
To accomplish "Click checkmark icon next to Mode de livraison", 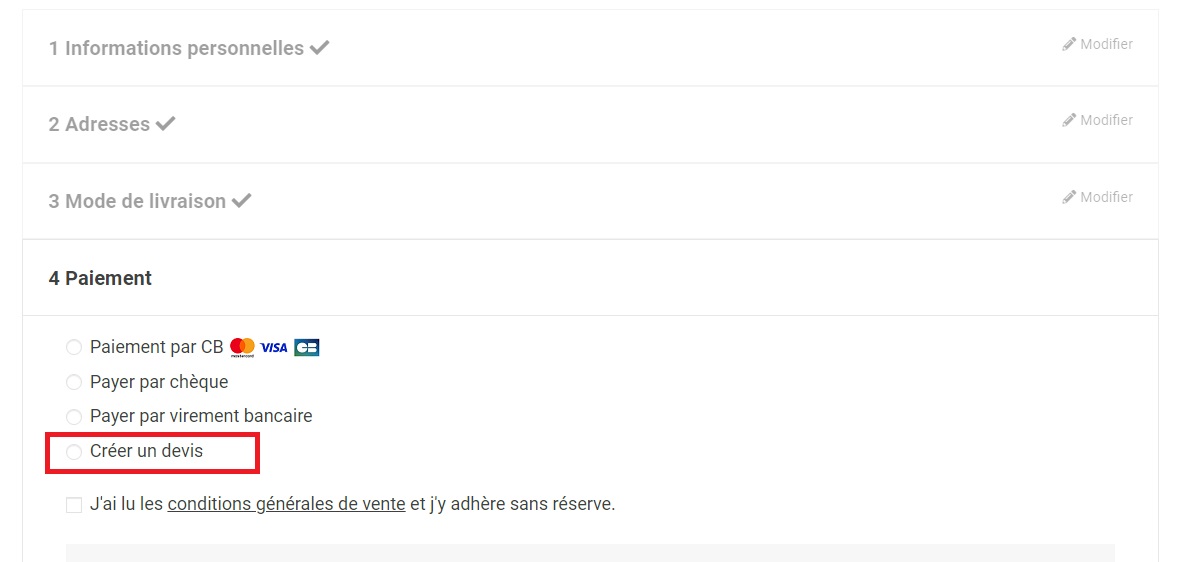I will pos(241,201).
